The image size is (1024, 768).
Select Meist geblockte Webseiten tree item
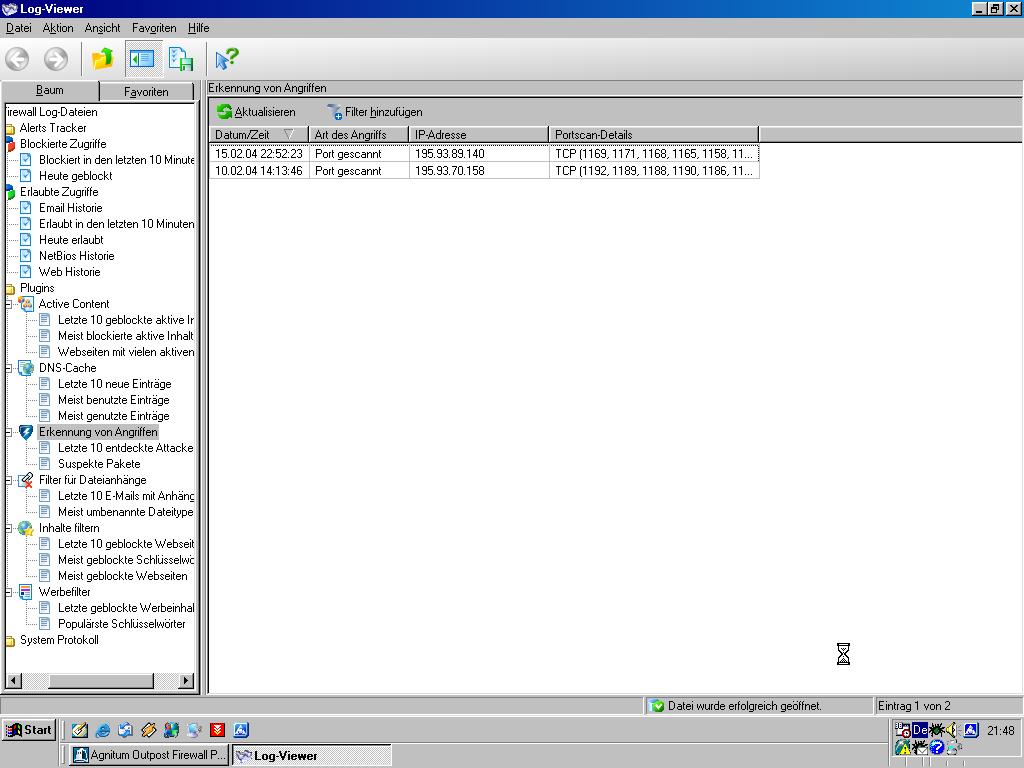(x=123, y=576)
